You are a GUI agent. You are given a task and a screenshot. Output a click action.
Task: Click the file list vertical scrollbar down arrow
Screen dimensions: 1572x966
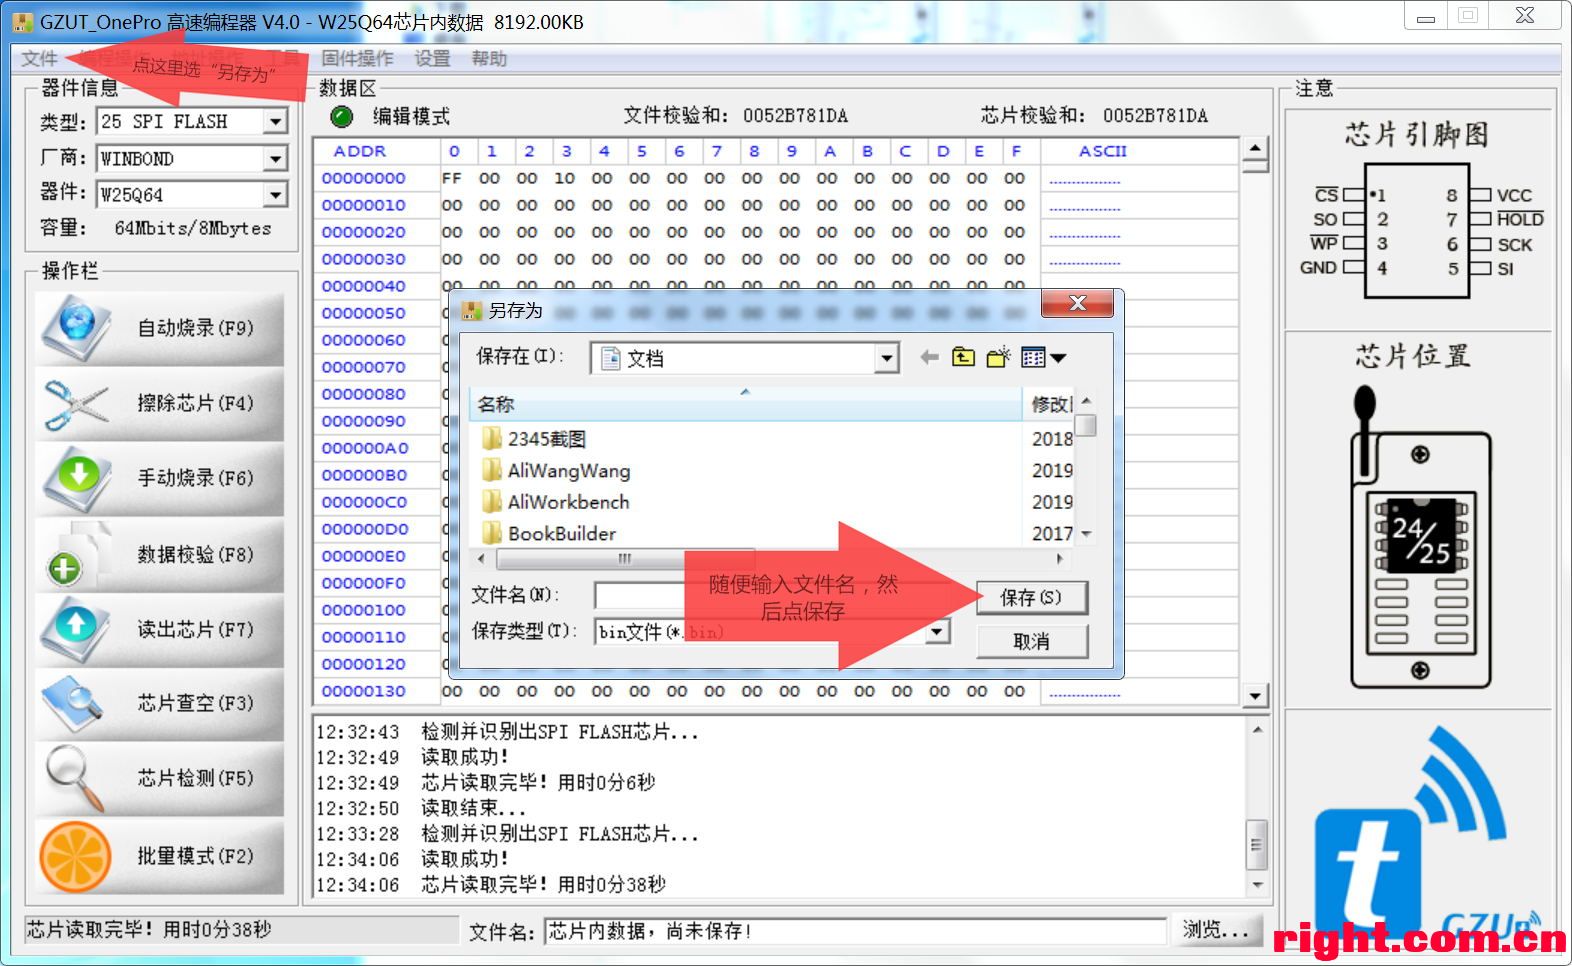(x=1087, y=534)
